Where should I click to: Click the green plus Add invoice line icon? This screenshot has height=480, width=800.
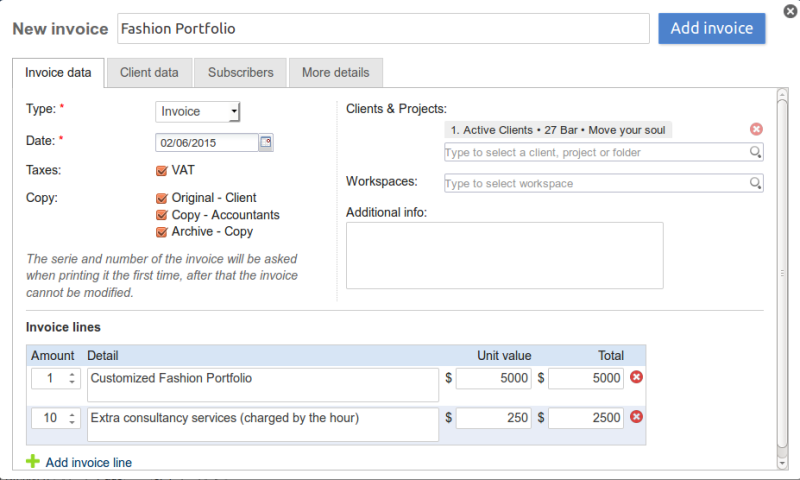point(32,462)
